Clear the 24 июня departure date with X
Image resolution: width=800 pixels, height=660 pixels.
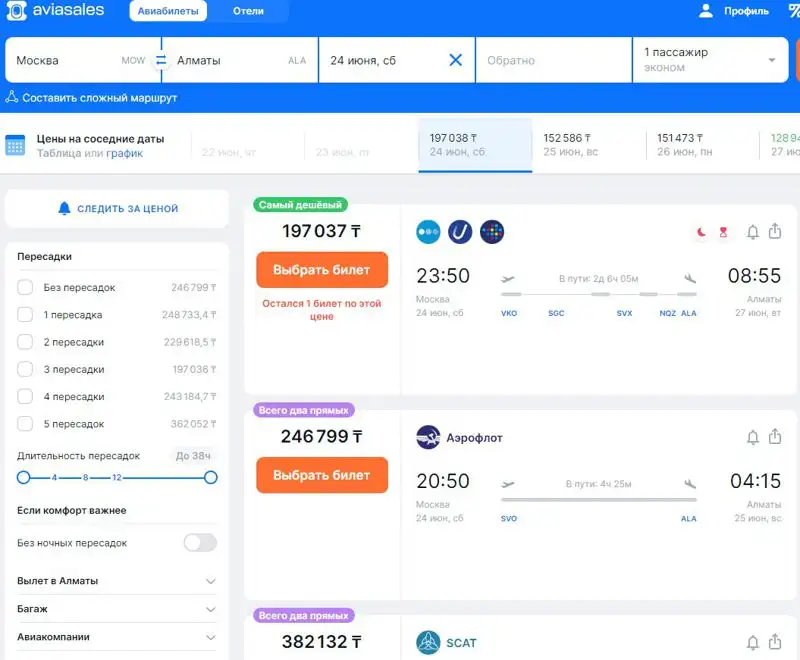pyautogui.click(x=455, y=60)
